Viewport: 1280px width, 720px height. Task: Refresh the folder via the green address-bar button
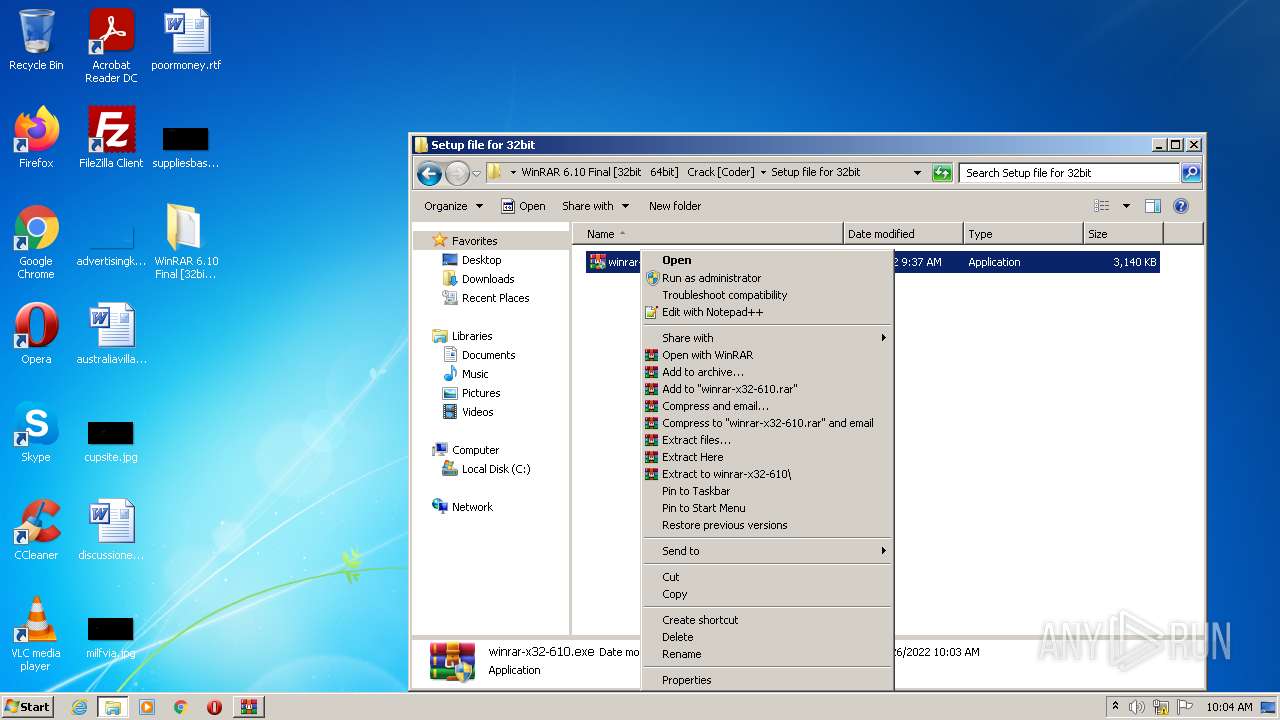tap(942, 172)
